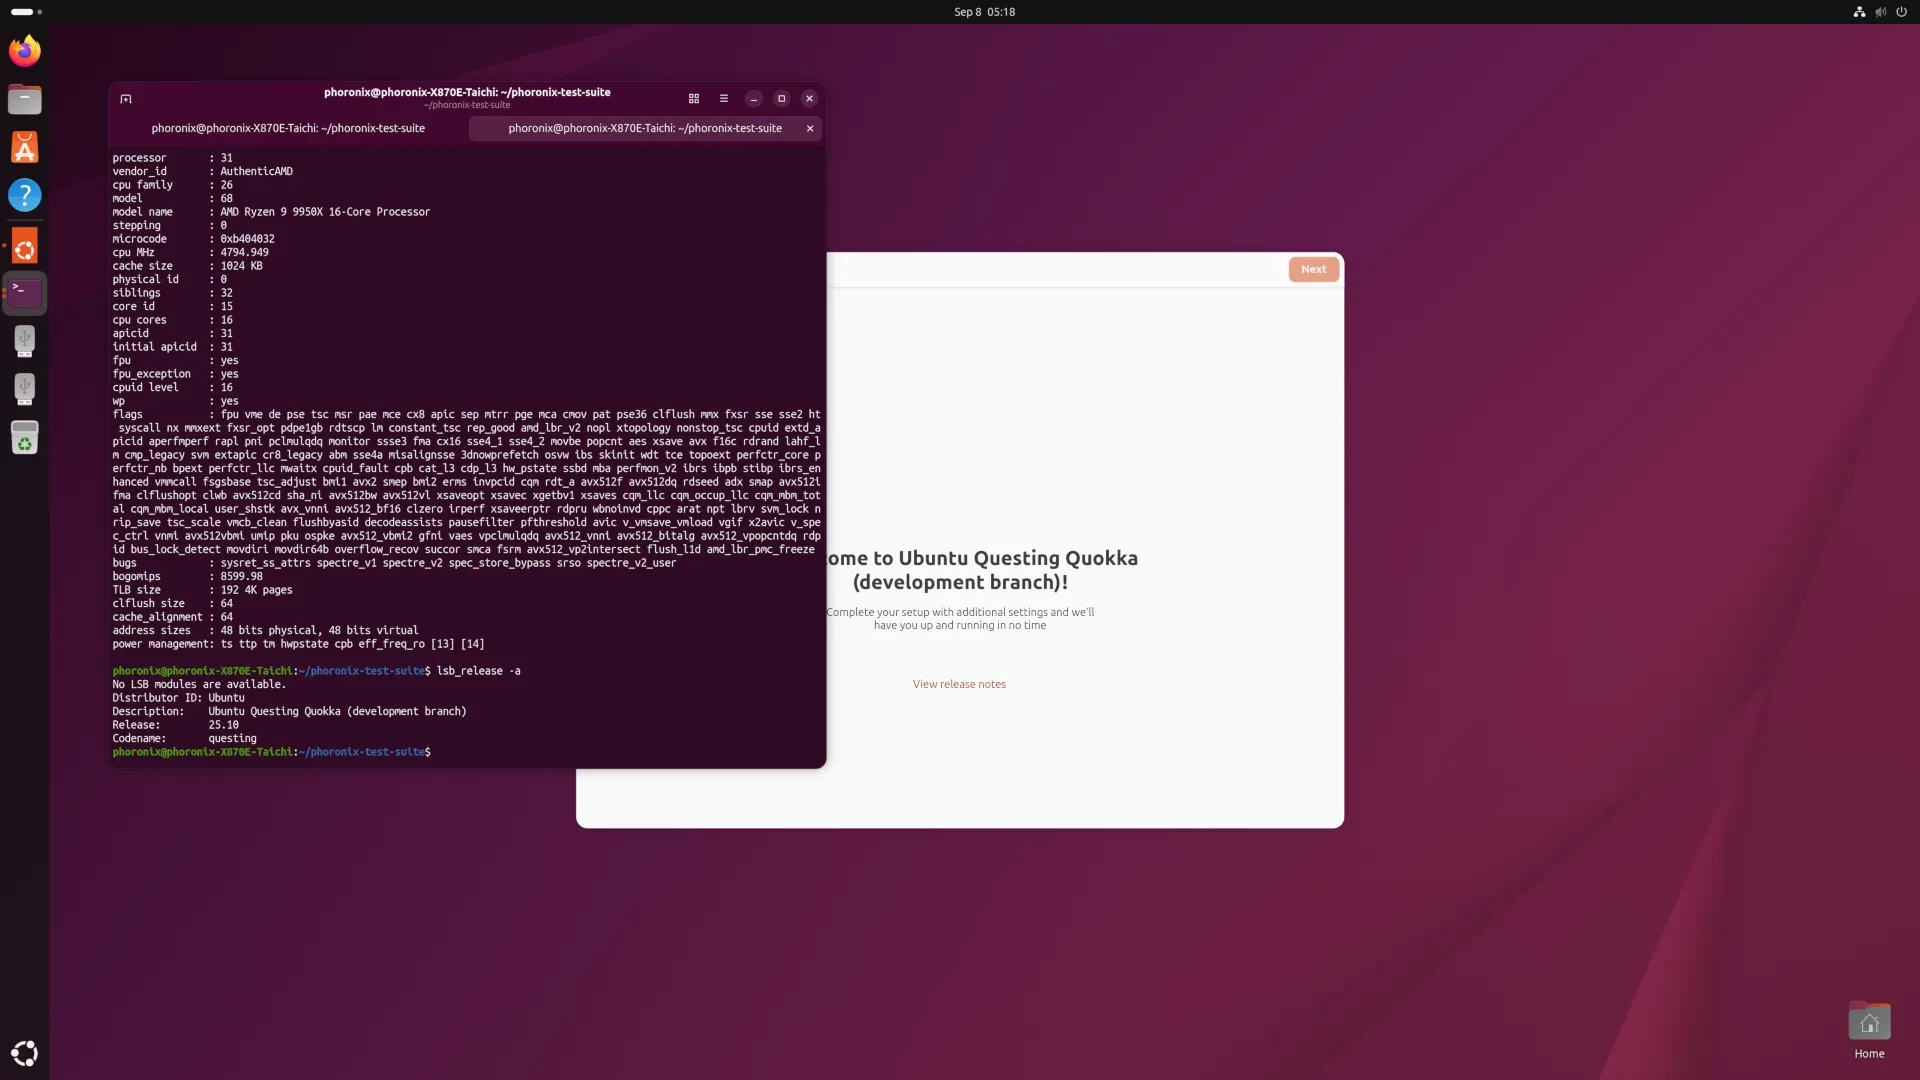The image size is (1920, 1080).
Task: Open Trash from the dock
Action: (x=25, y=437)
